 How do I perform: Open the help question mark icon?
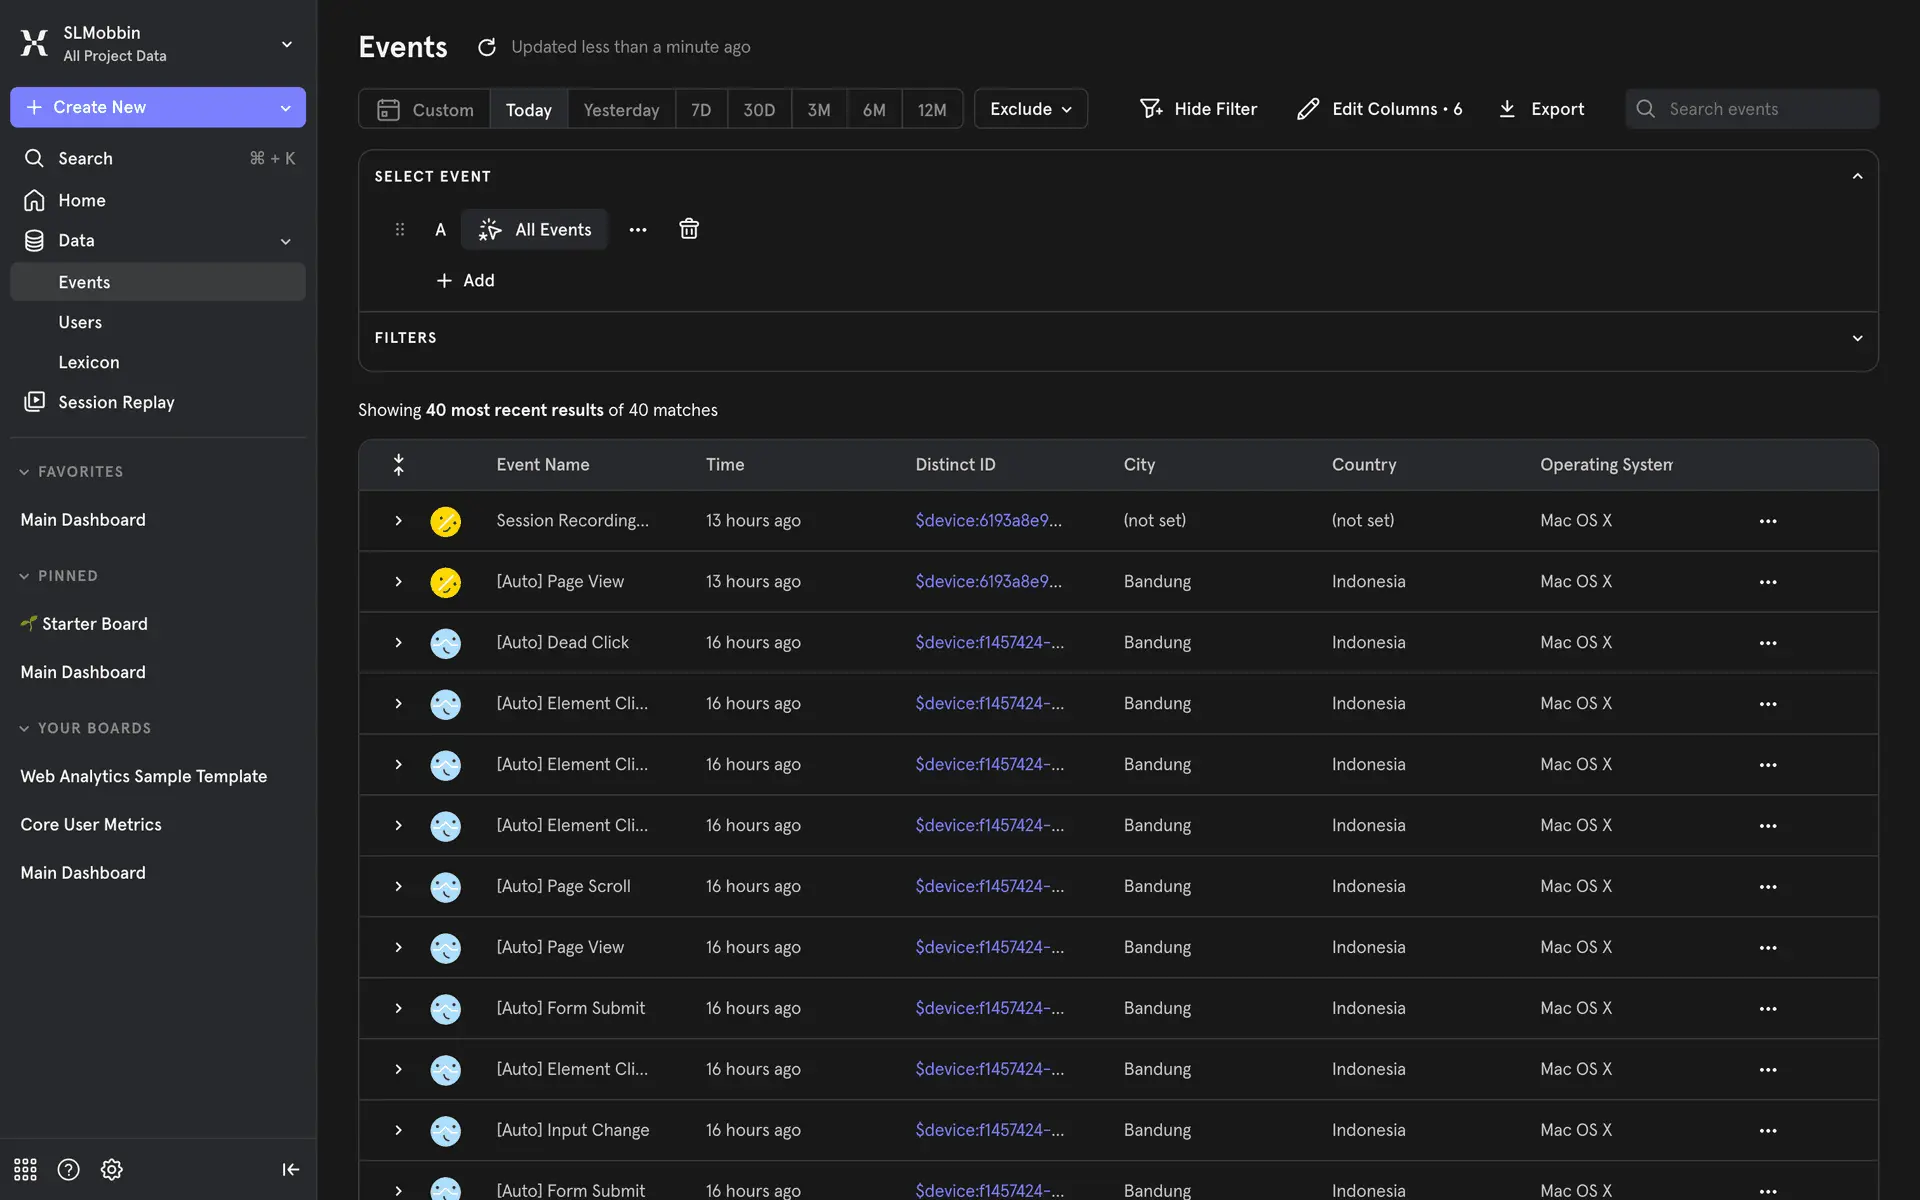pyautogui.click(x=68, y=1169)
